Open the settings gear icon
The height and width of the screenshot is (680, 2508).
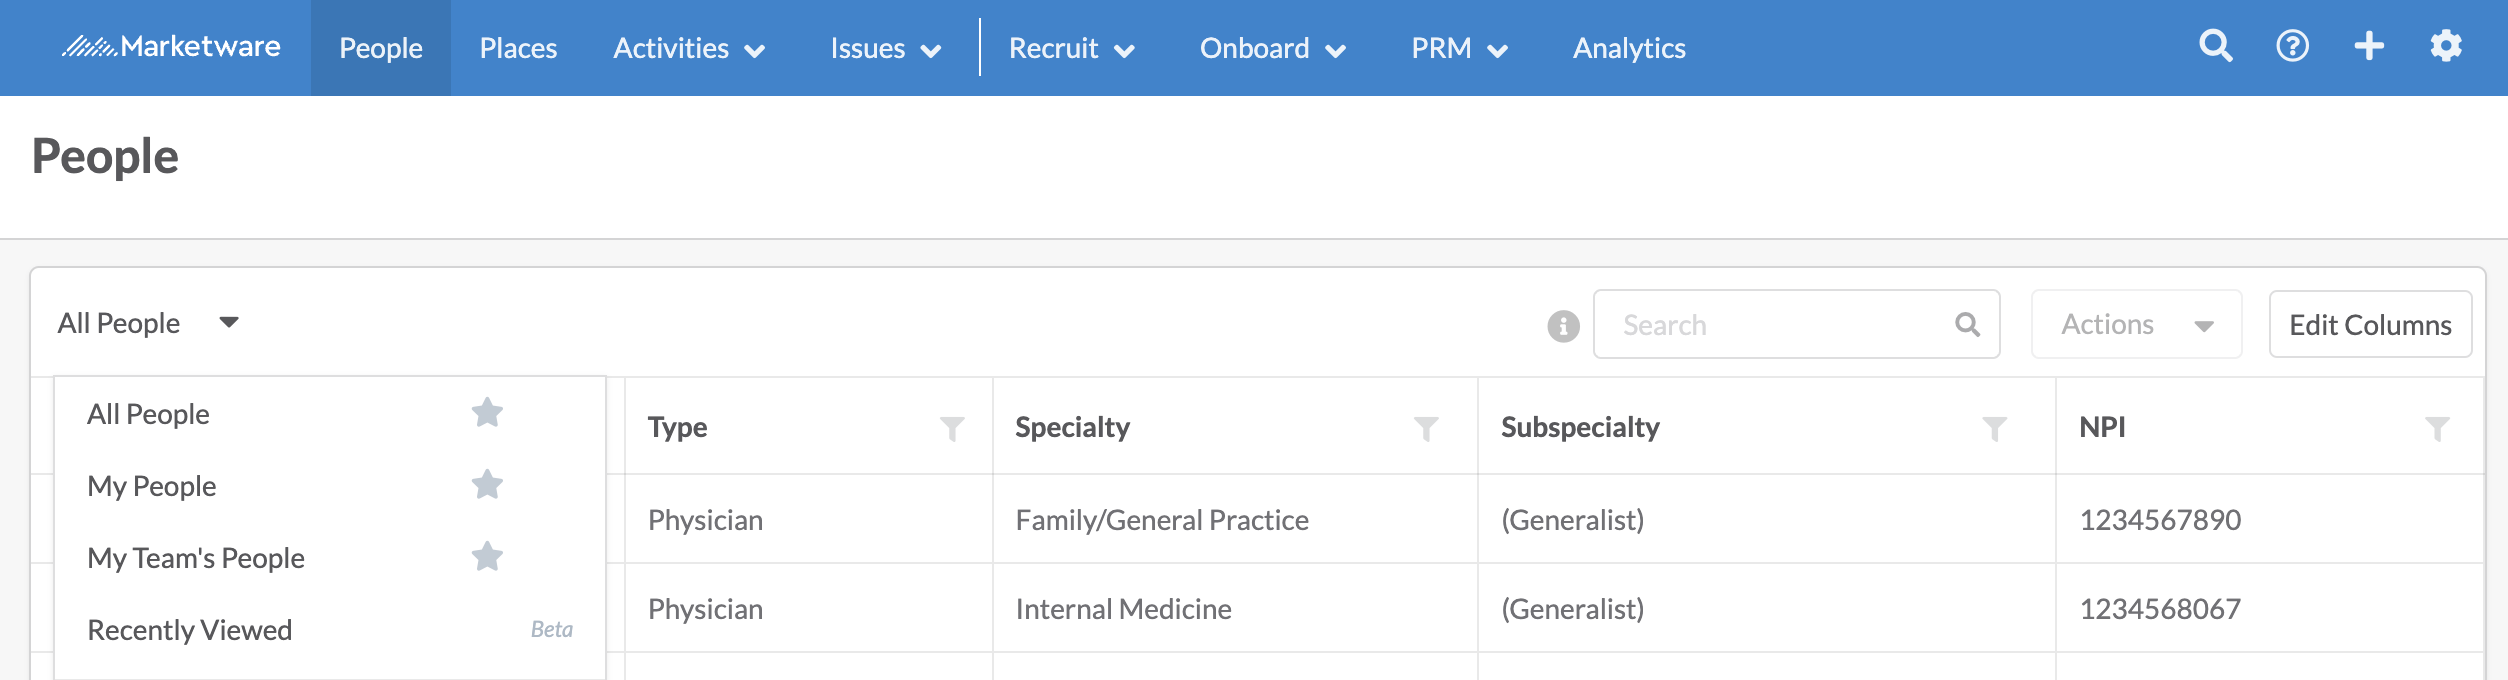click(x=2446, y=46)
